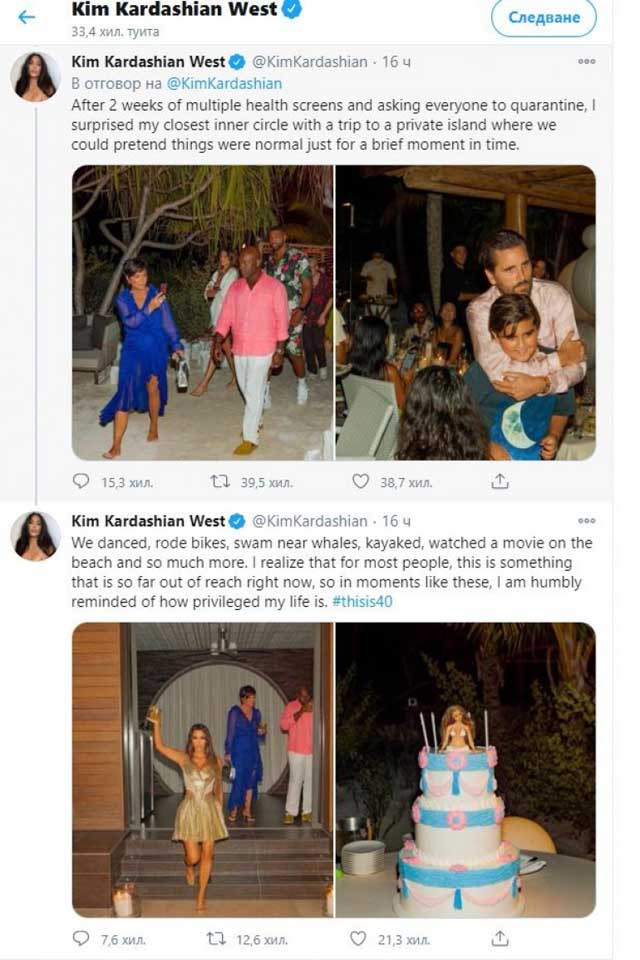Open the gold dress photo

click(201, 769)
